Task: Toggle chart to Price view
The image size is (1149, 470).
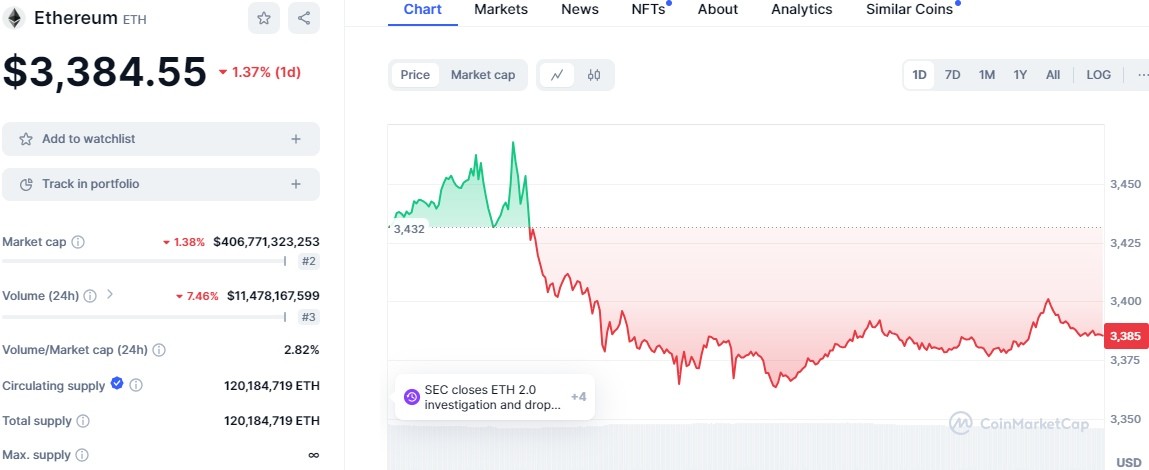Action: tap(415, 75)
